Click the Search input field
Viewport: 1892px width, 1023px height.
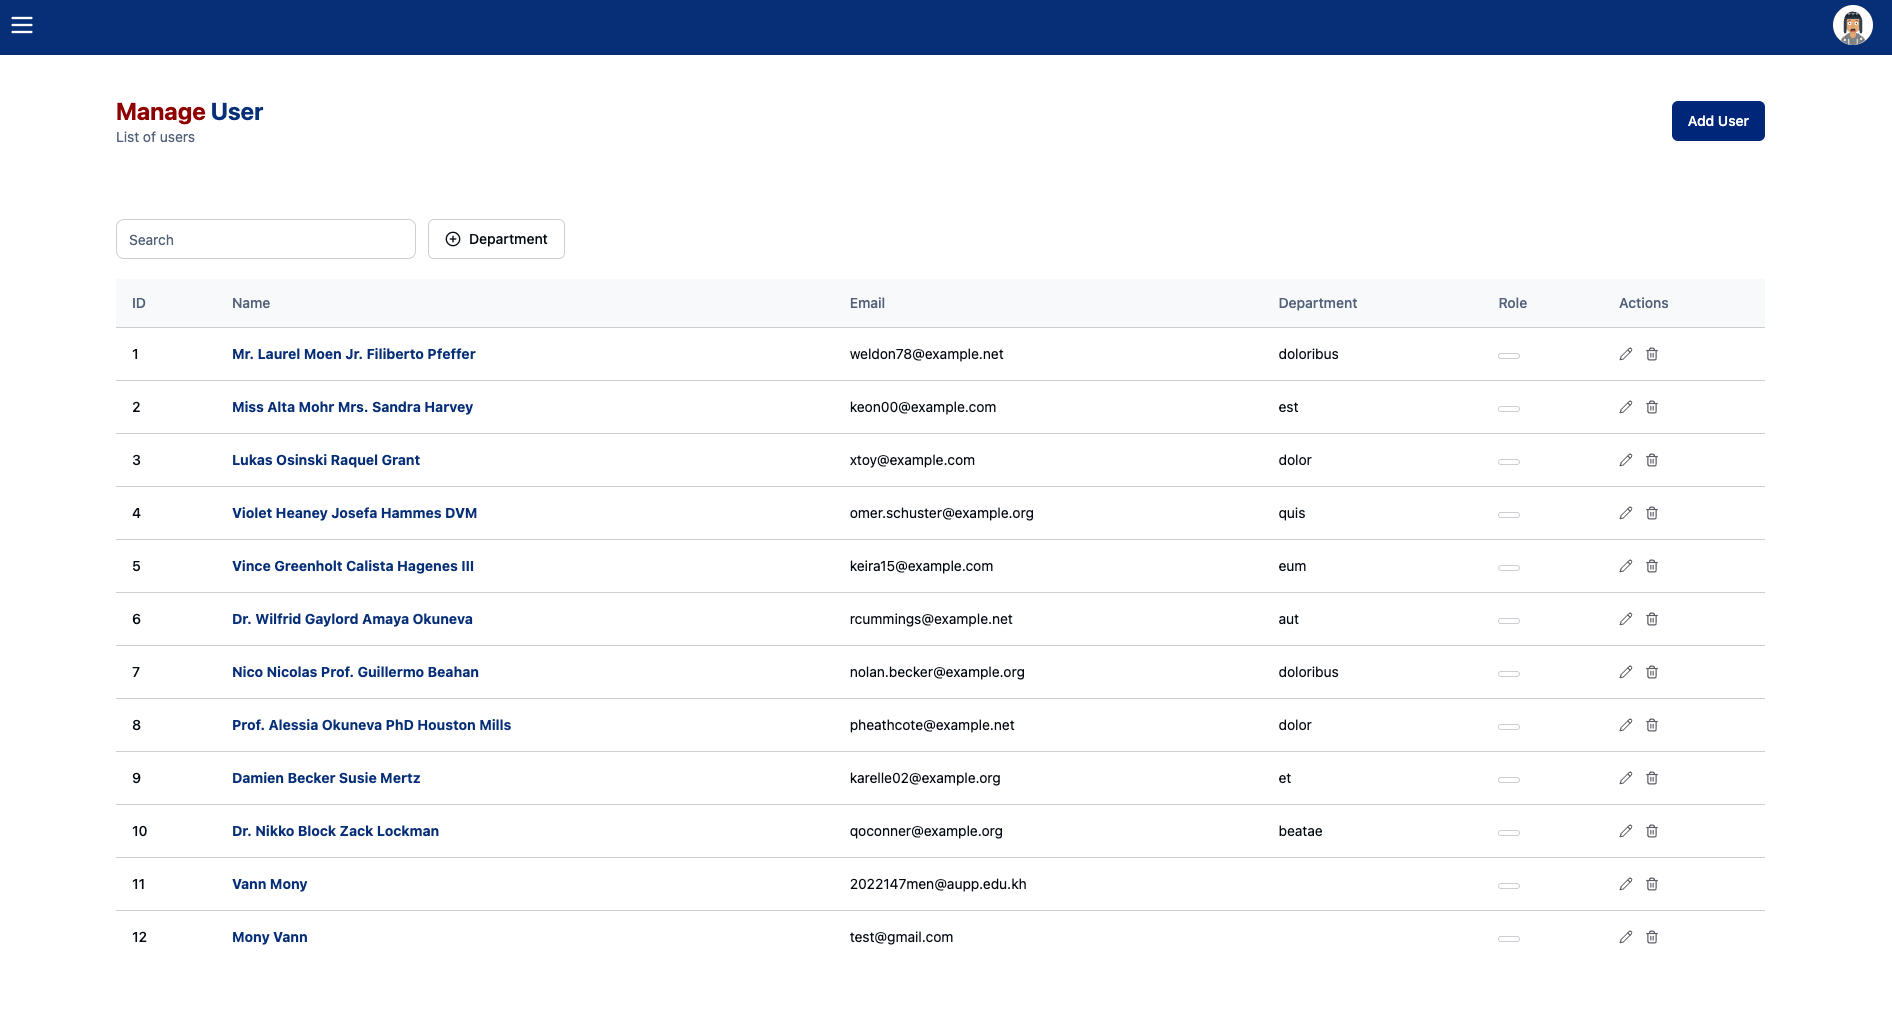point(266,239)
